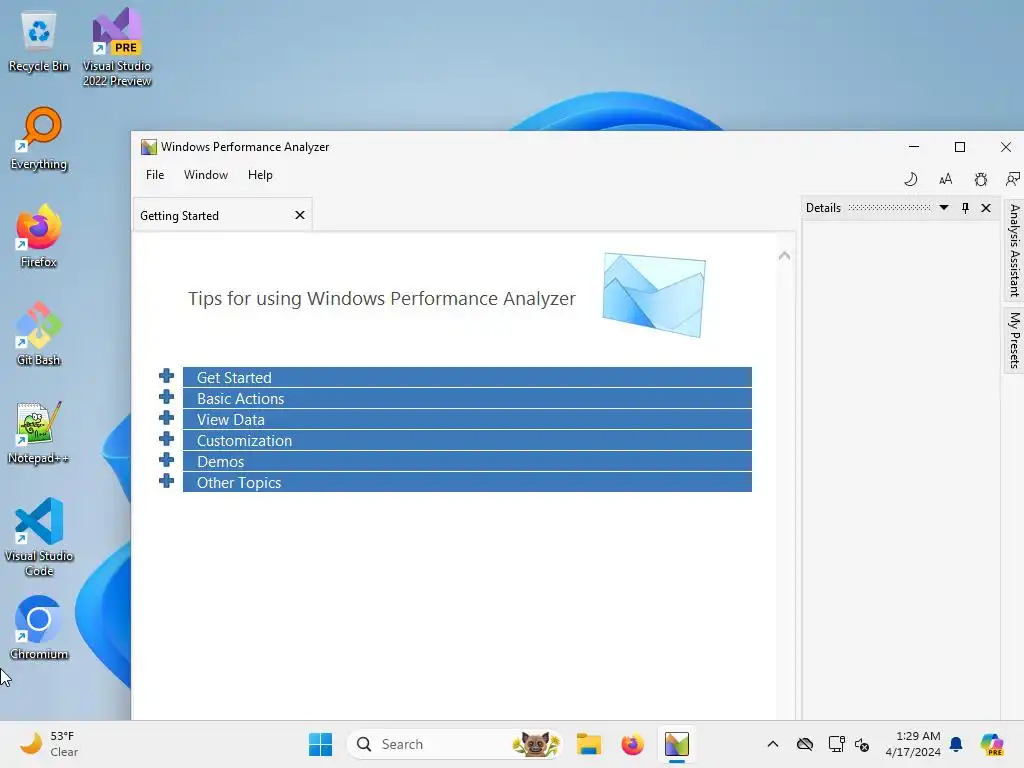Open the Window menu
The width and height of the screenshot is (1024, 768).
(x=206, y=175)
